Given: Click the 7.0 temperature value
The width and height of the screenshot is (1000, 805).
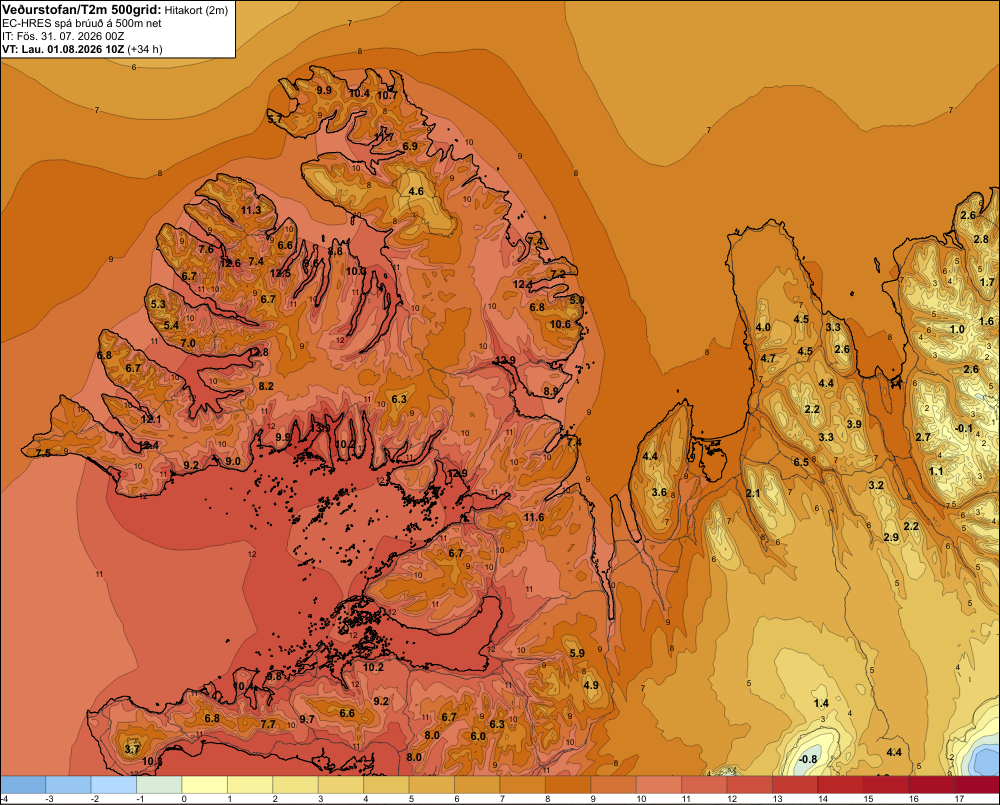Looking at the screenshot, I should (x=188, y=343).
